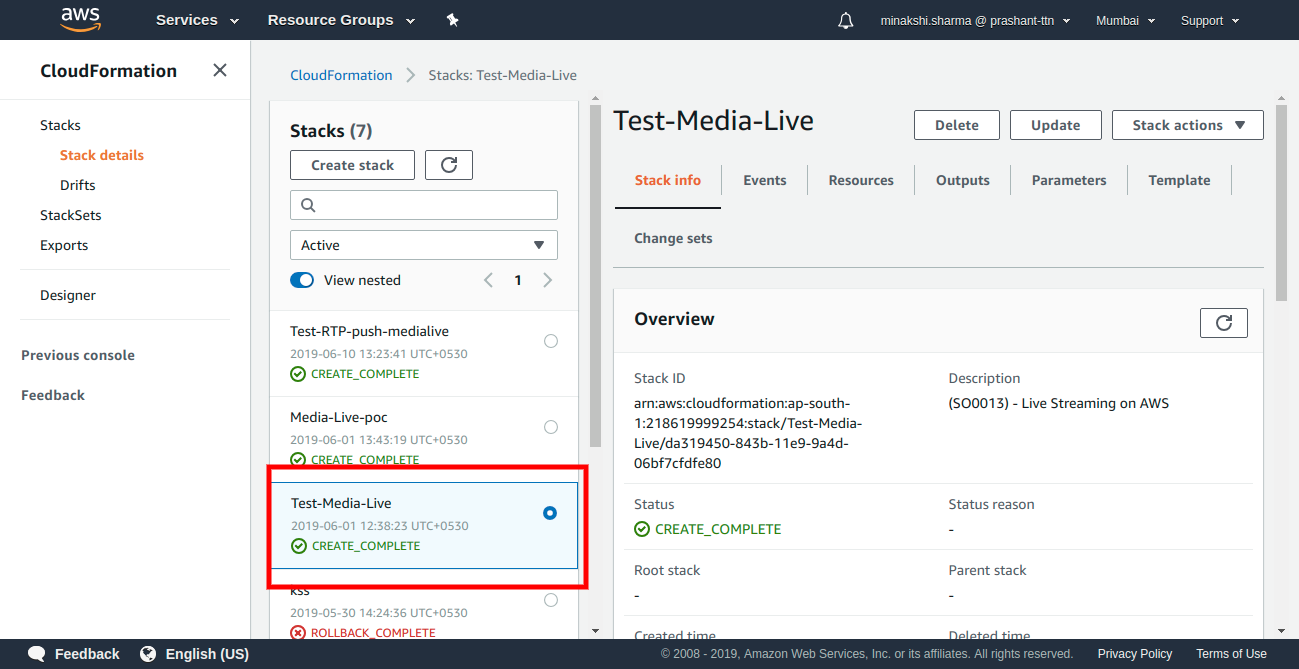Image resolution: width=1299 pixels, height=669 pixels.
Task: Open the sidebar Feedback link
Action: 53,395
